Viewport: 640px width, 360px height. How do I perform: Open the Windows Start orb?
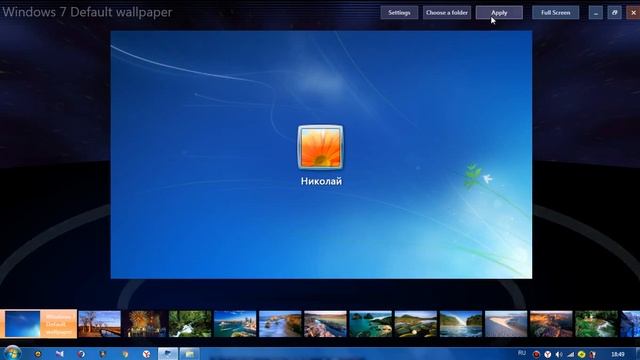click(12, 353)
